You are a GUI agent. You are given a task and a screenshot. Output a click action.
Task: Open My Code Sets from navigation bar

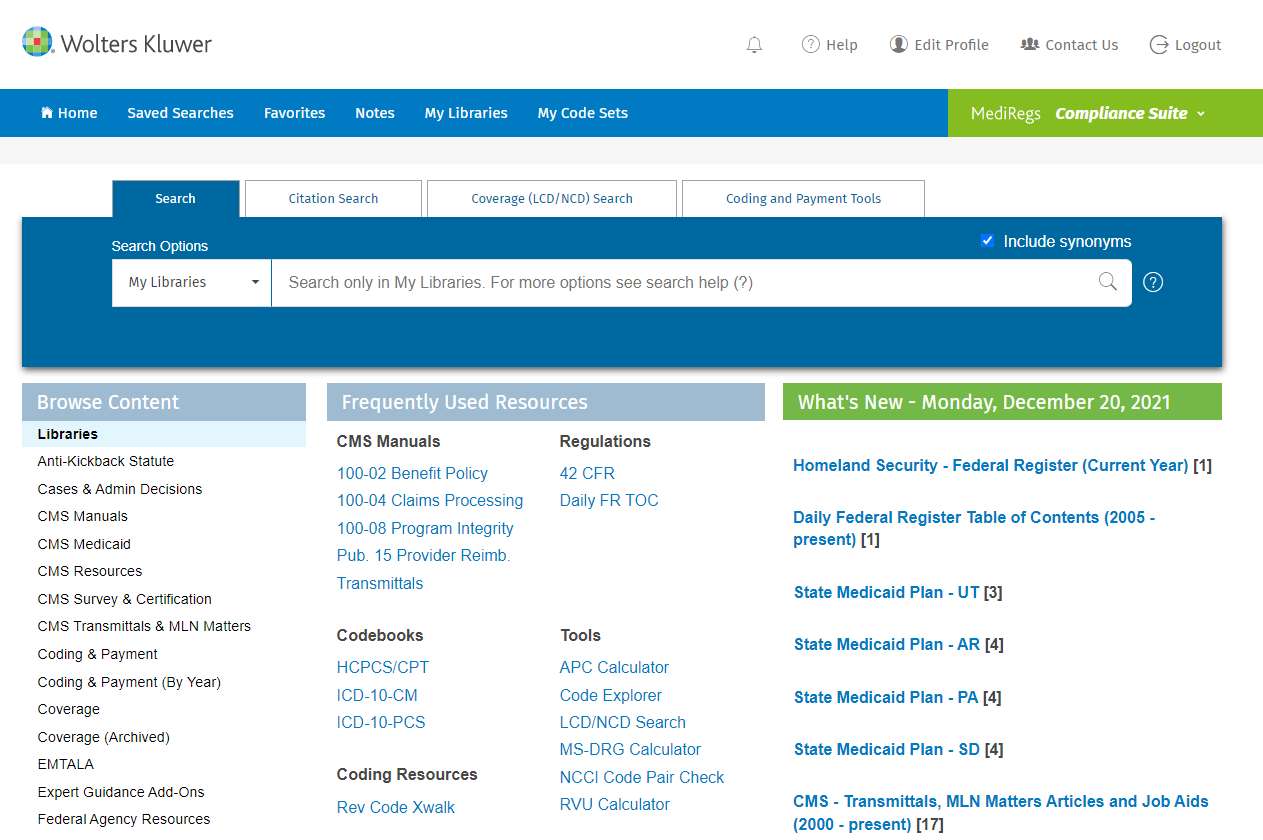(582, 113)
